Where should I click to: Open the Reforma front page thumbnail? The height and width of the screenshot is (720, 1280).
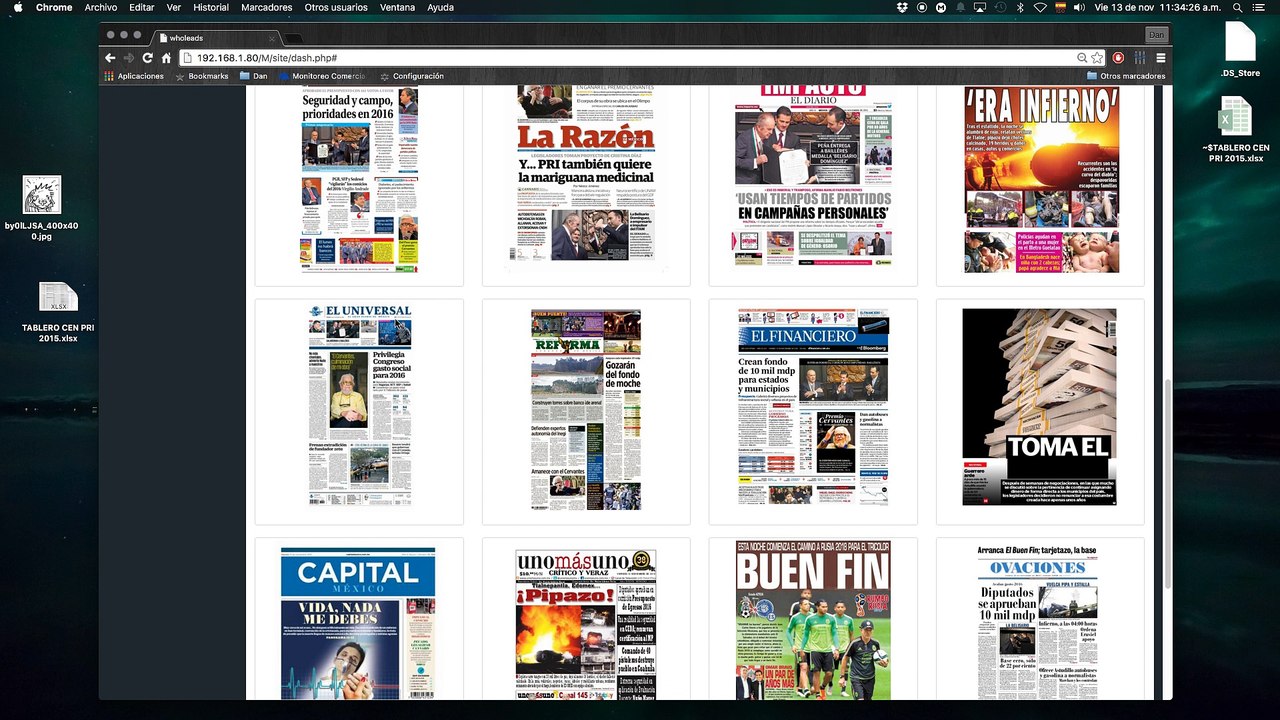click(x=586, y=409)
